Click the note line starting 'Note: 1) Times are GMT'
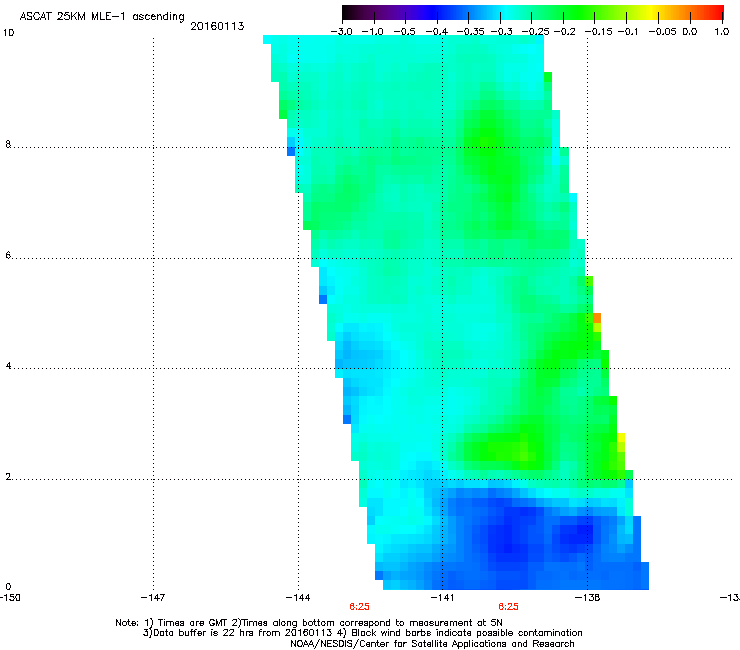740x650 pixels. [309, 623]
